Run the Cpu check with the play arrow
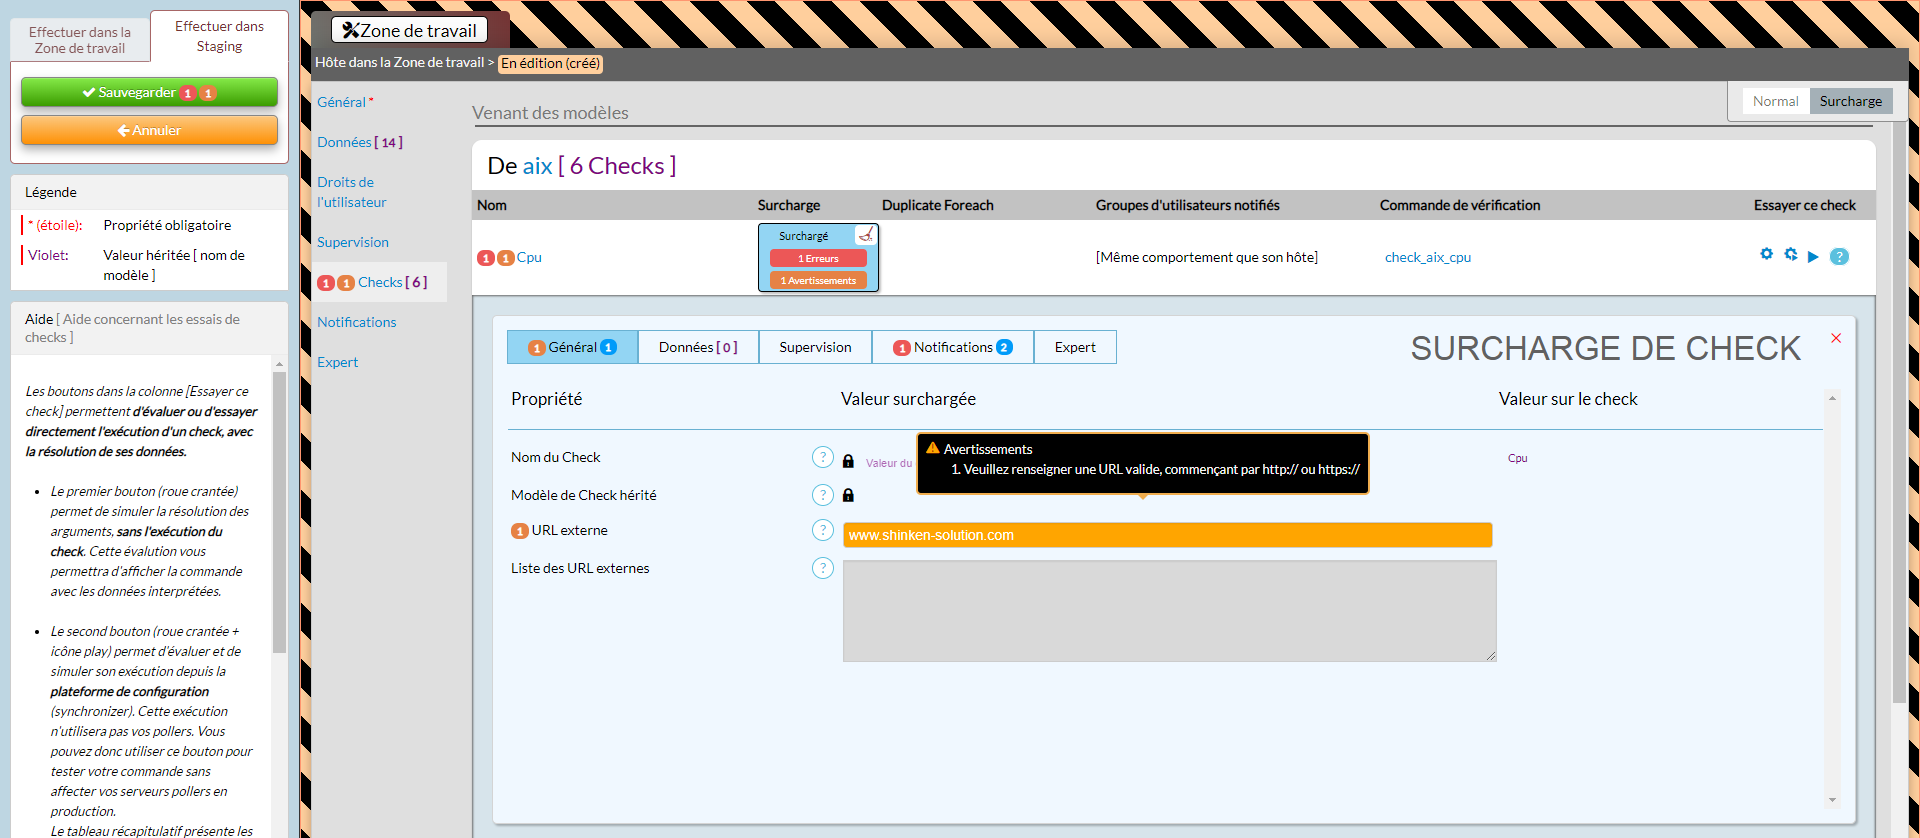This screenshot has height=838, width=1920. 1813,257
